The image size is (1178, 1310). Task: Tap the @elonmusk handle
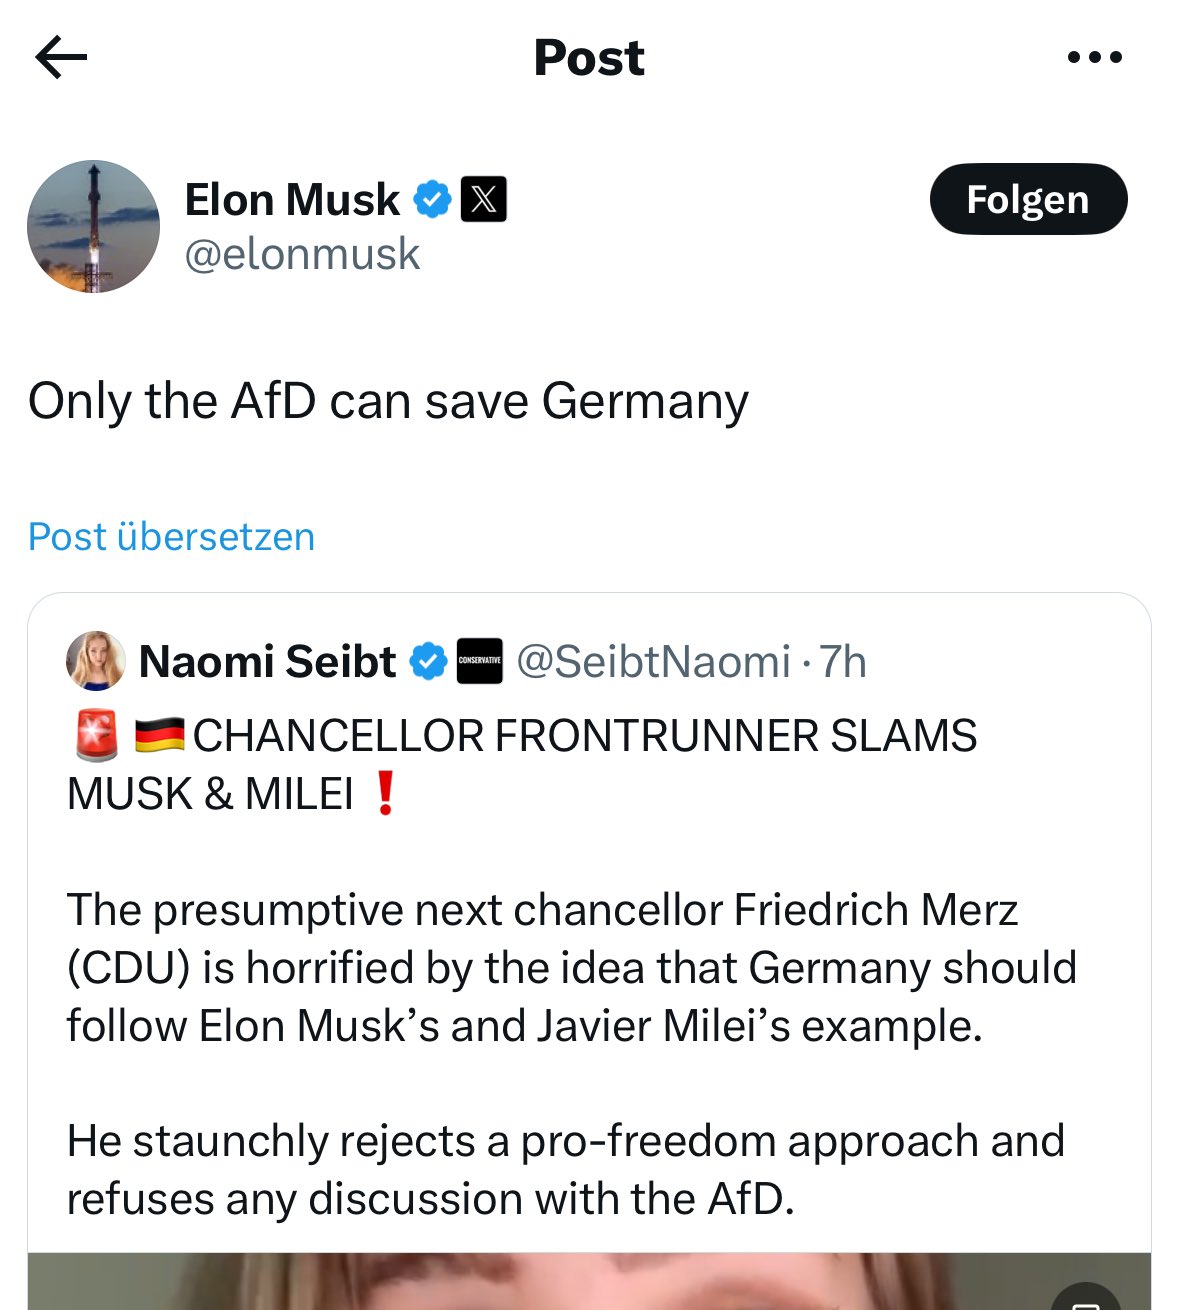coord(302,254)
